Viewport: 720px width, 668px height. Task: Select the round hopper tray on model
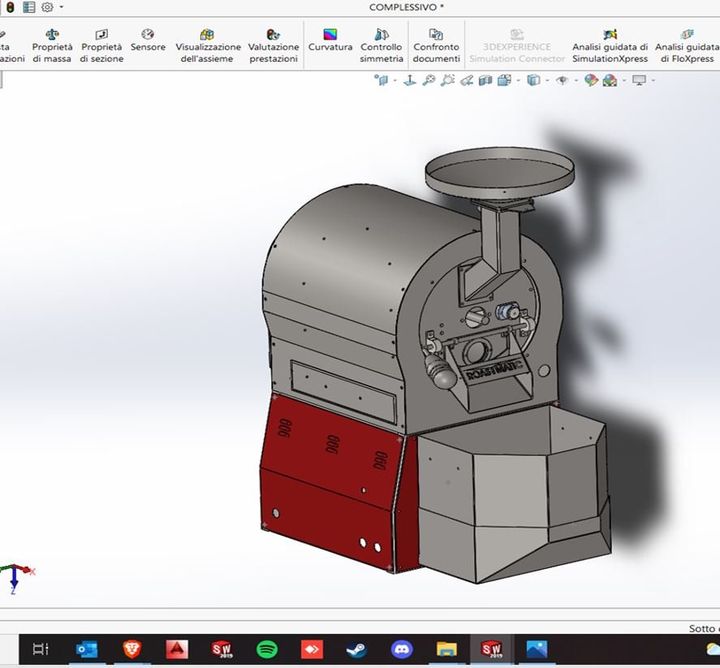pyautogui.click(x=500, y=172)
